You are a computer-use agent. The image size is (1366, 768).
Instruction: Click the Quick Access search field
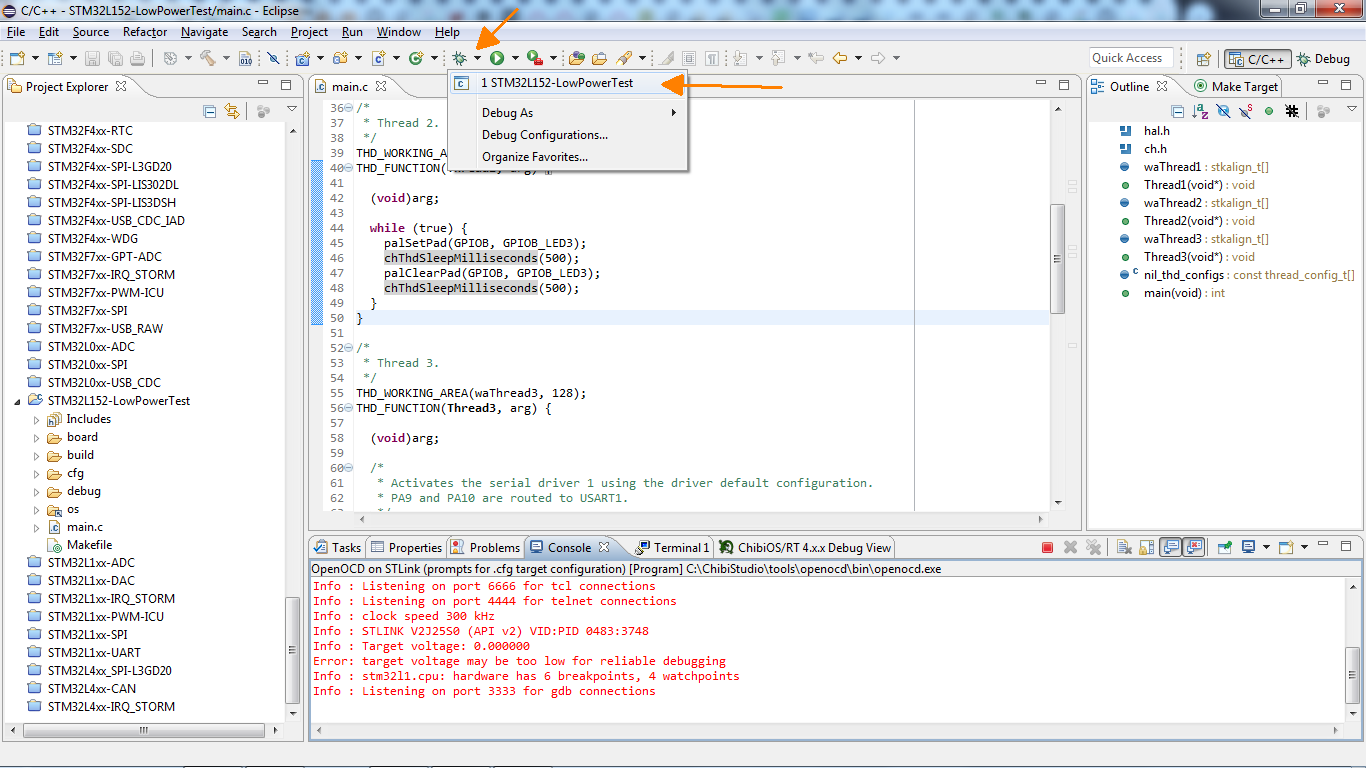click(x=1130, y=58)
